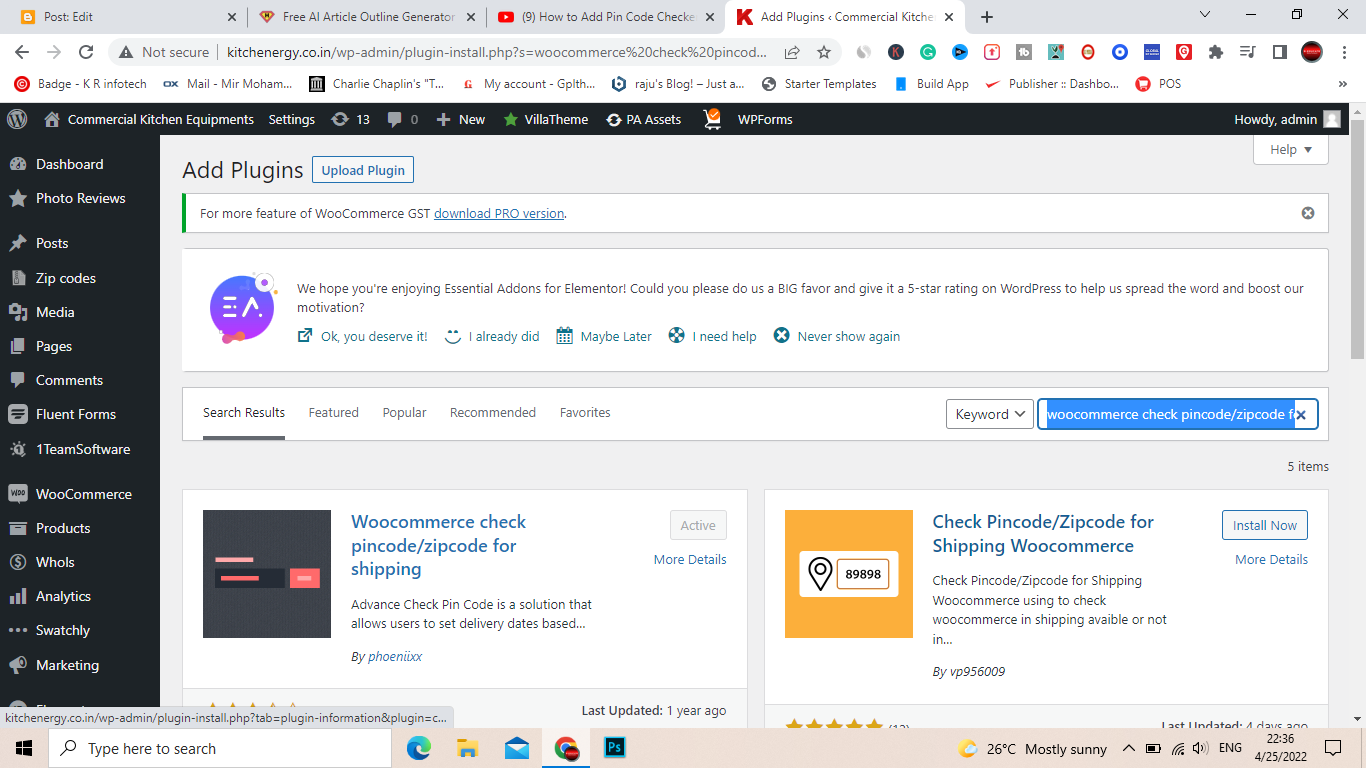Open Woocommerce check pincode/zipcode for shipping title
The width and height of the screenshot is (1366, 768).
[438, 545]
